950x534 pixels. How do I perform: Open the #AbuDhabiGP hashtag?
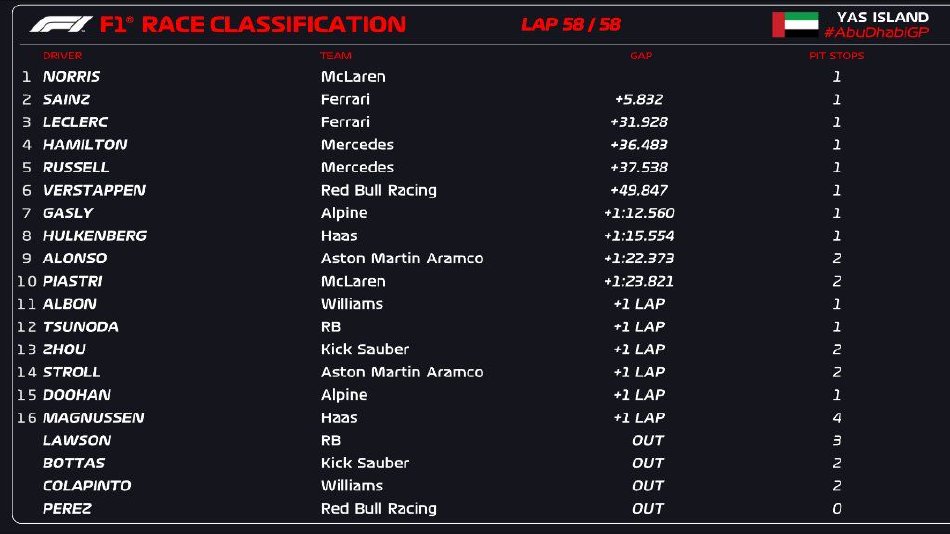(x=877, y=33)
